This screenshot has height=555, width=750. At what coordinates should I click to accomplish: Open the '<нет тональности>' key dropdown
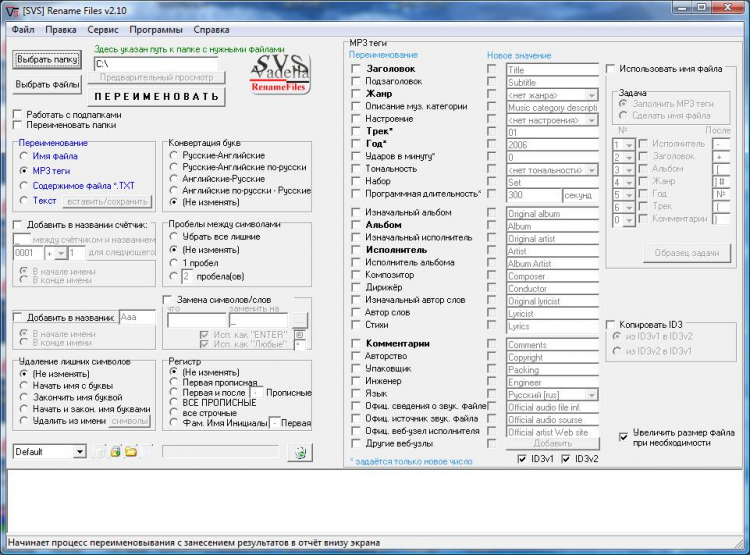pos(592,170)
